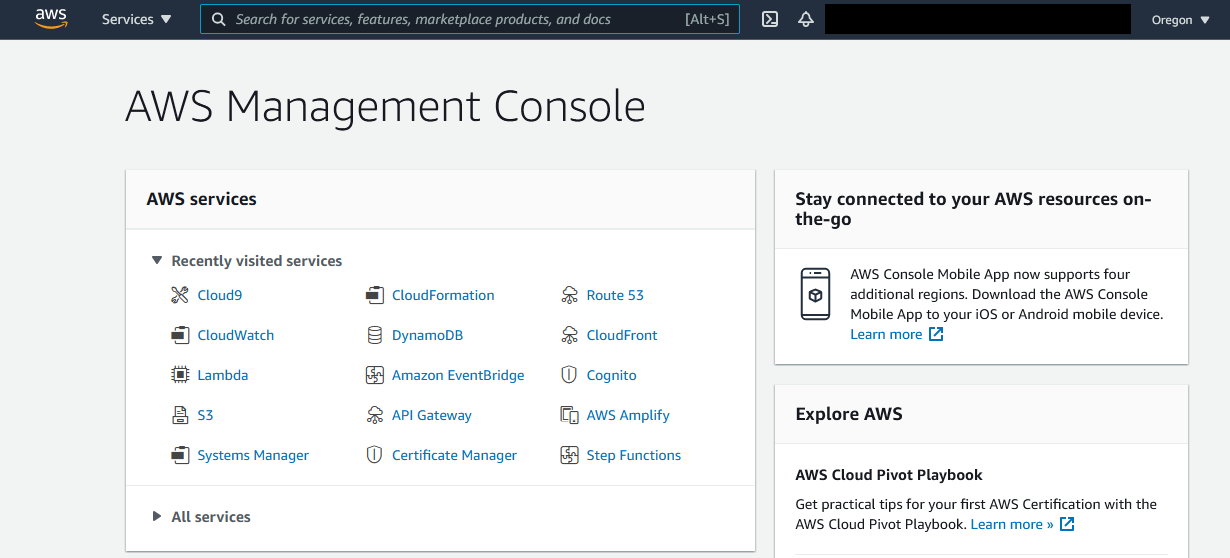This screenshot has width=1230, height=558.
Task: Open the Services dropdown menu
Action: click(137, 19)
